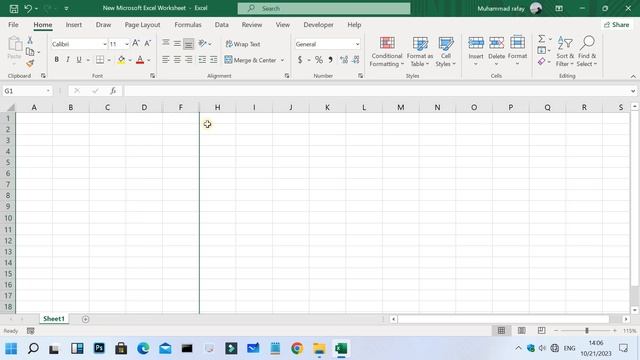Expand the formula bar chevron
Viewport: 640px width, 360px height.
pyautogui.click(x=633, y=91)
